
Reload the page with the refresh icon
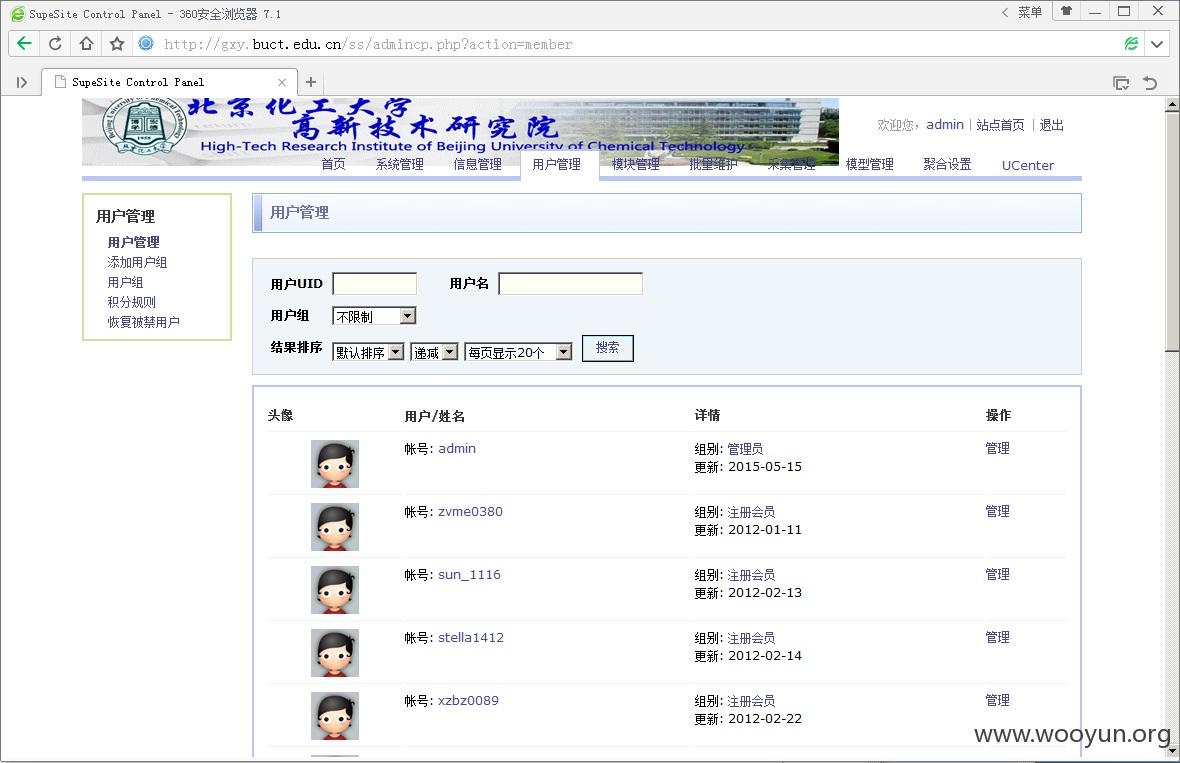pyautogui.click(x=55, y=44)
